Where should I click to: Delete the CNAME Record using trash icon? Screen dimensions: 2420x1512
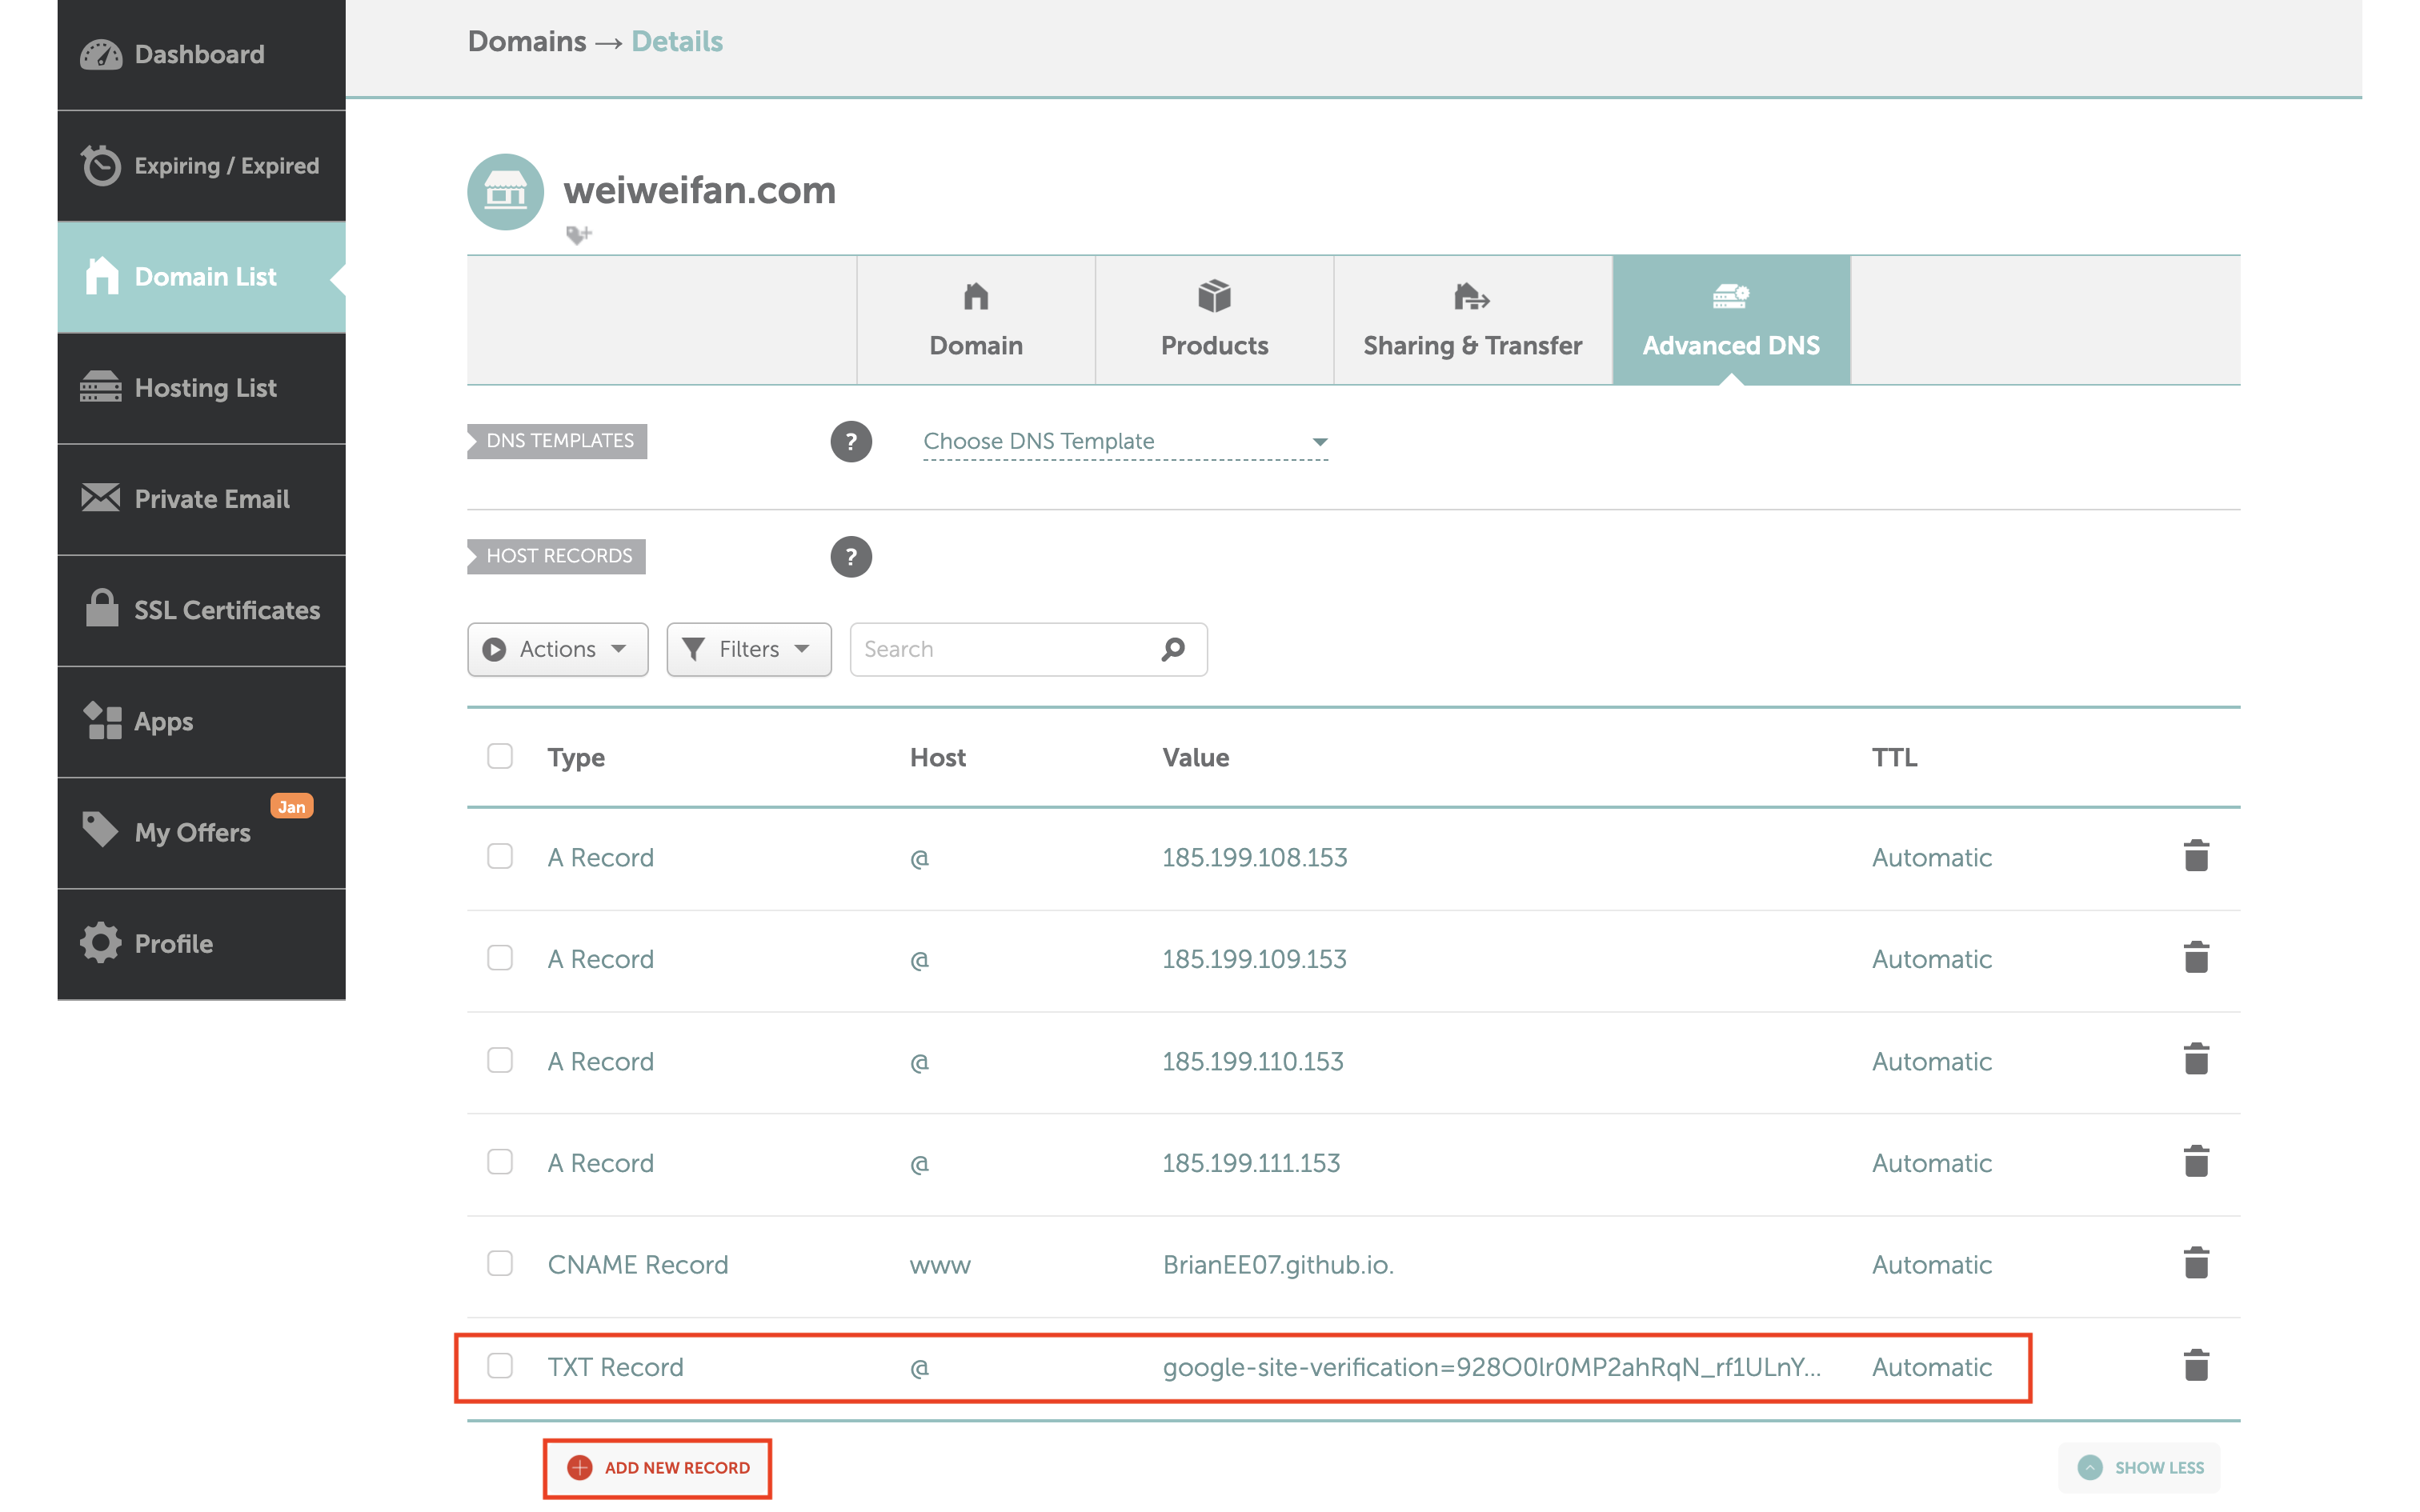click(2195, 1263)
